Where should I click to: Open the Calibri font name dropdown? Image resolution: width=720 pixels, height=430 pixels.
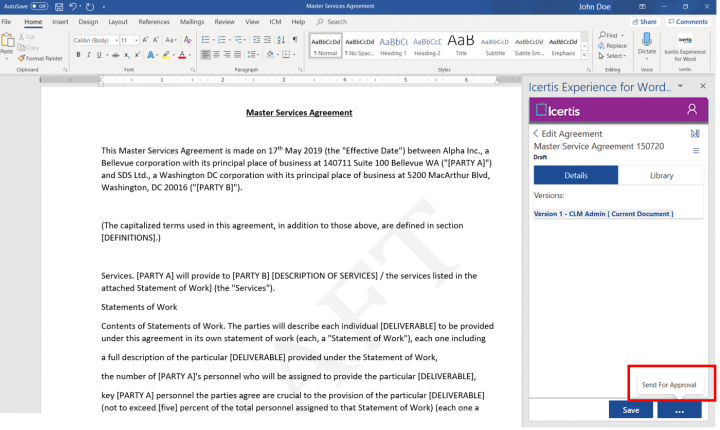[95, 40]
